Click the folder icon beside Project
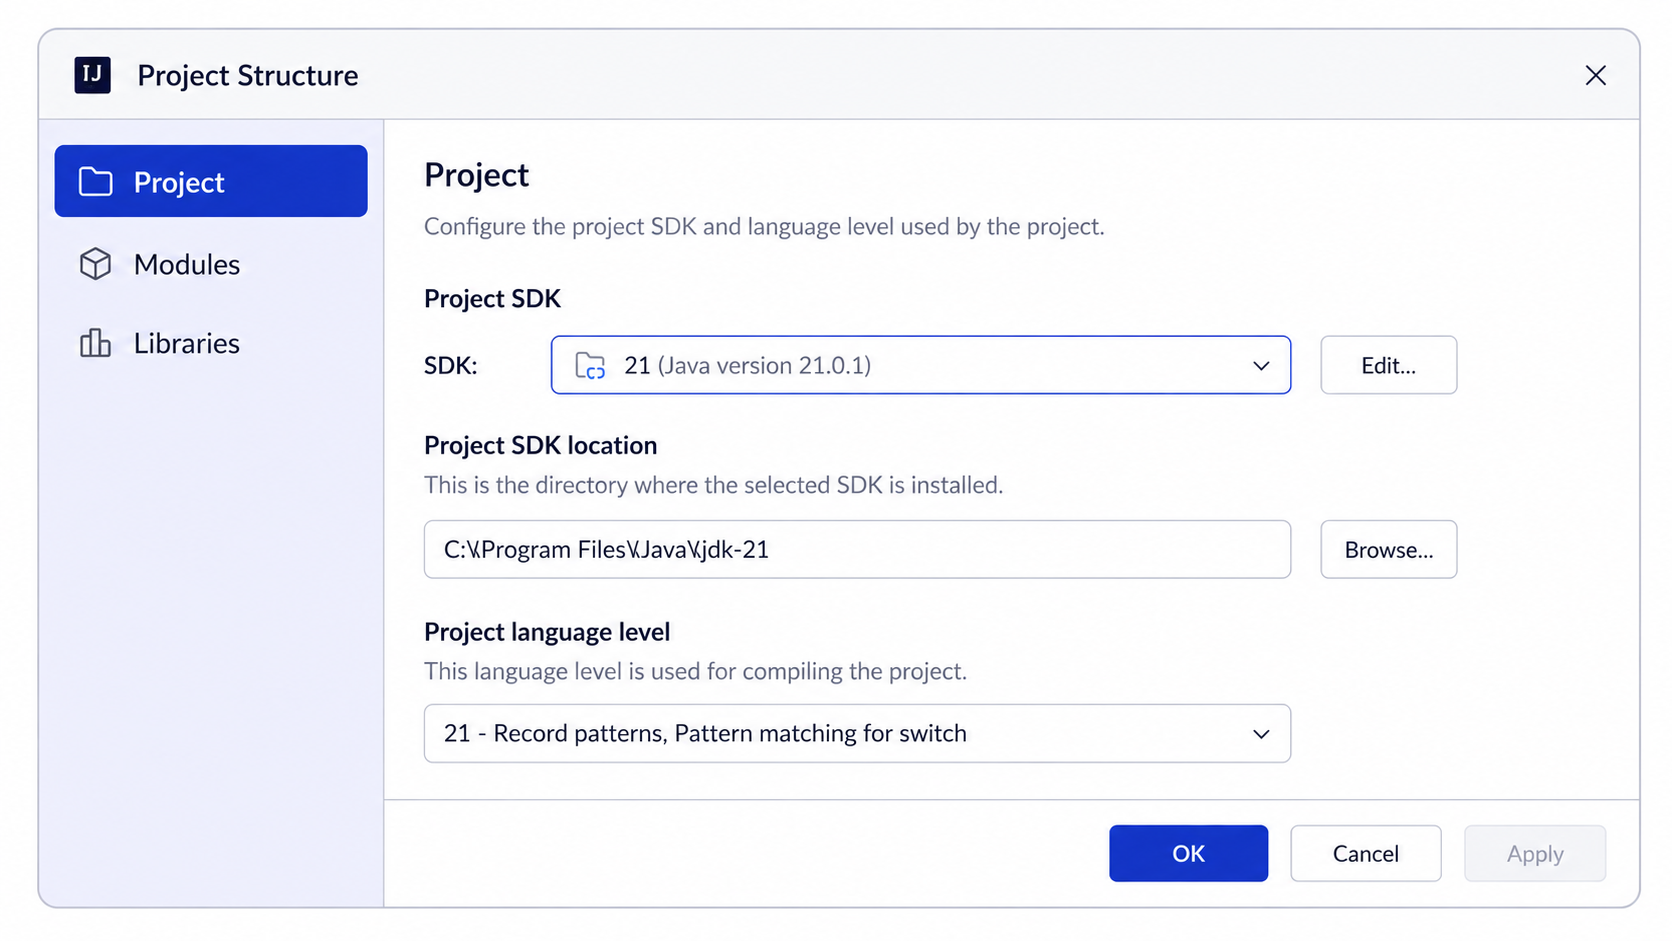The width and height of the screenshot is (1672, 941). pyautogui.click(x=96, y=181)
